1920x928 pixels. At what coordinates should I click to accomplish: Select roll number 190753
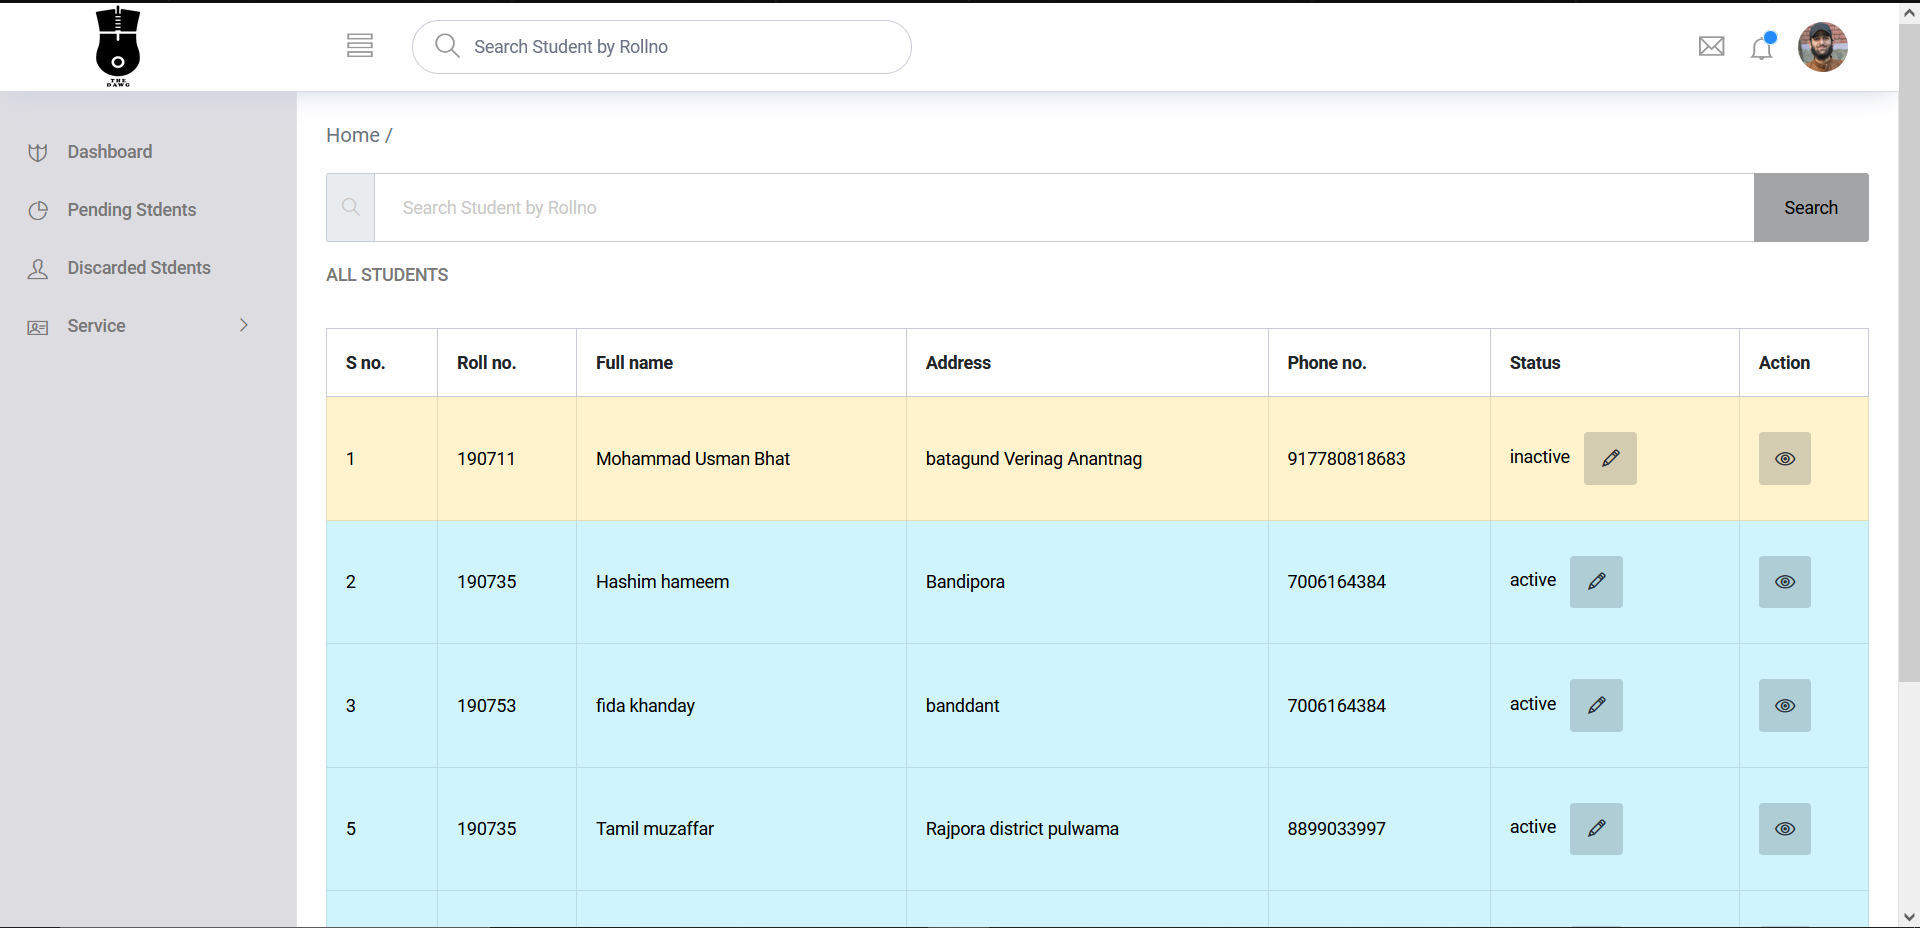coord(486,706)
